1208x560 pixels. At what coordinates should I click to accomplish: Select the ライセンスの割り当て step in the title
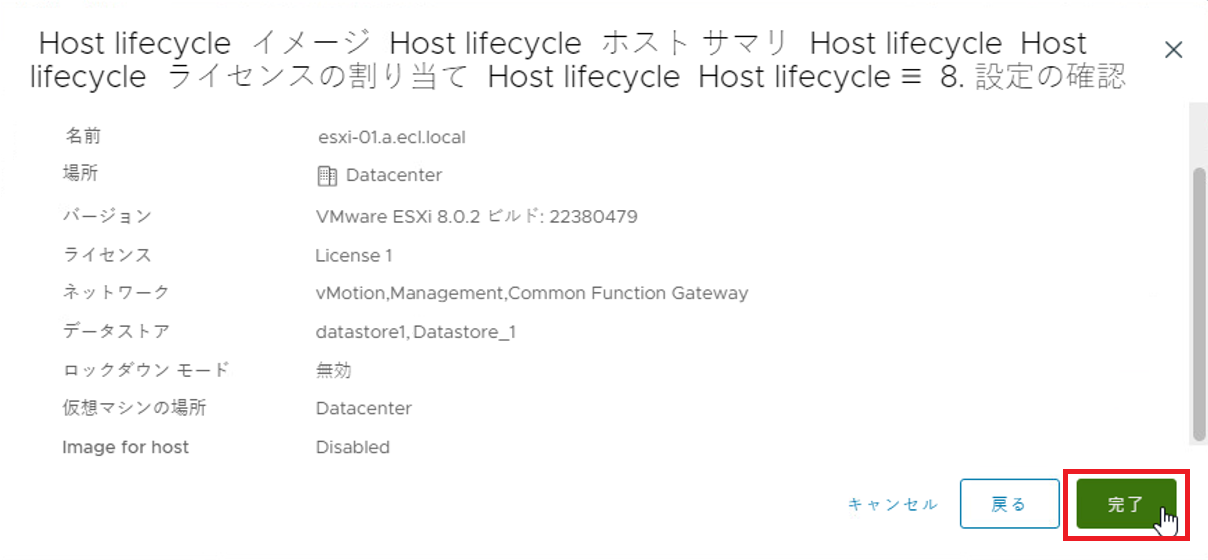(x=318, y=77)
